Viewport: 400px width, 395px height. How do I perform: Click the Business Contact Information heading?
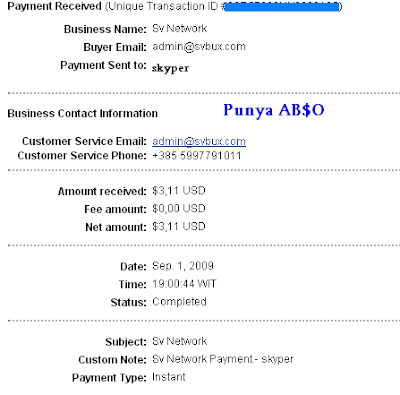(83, 114)
